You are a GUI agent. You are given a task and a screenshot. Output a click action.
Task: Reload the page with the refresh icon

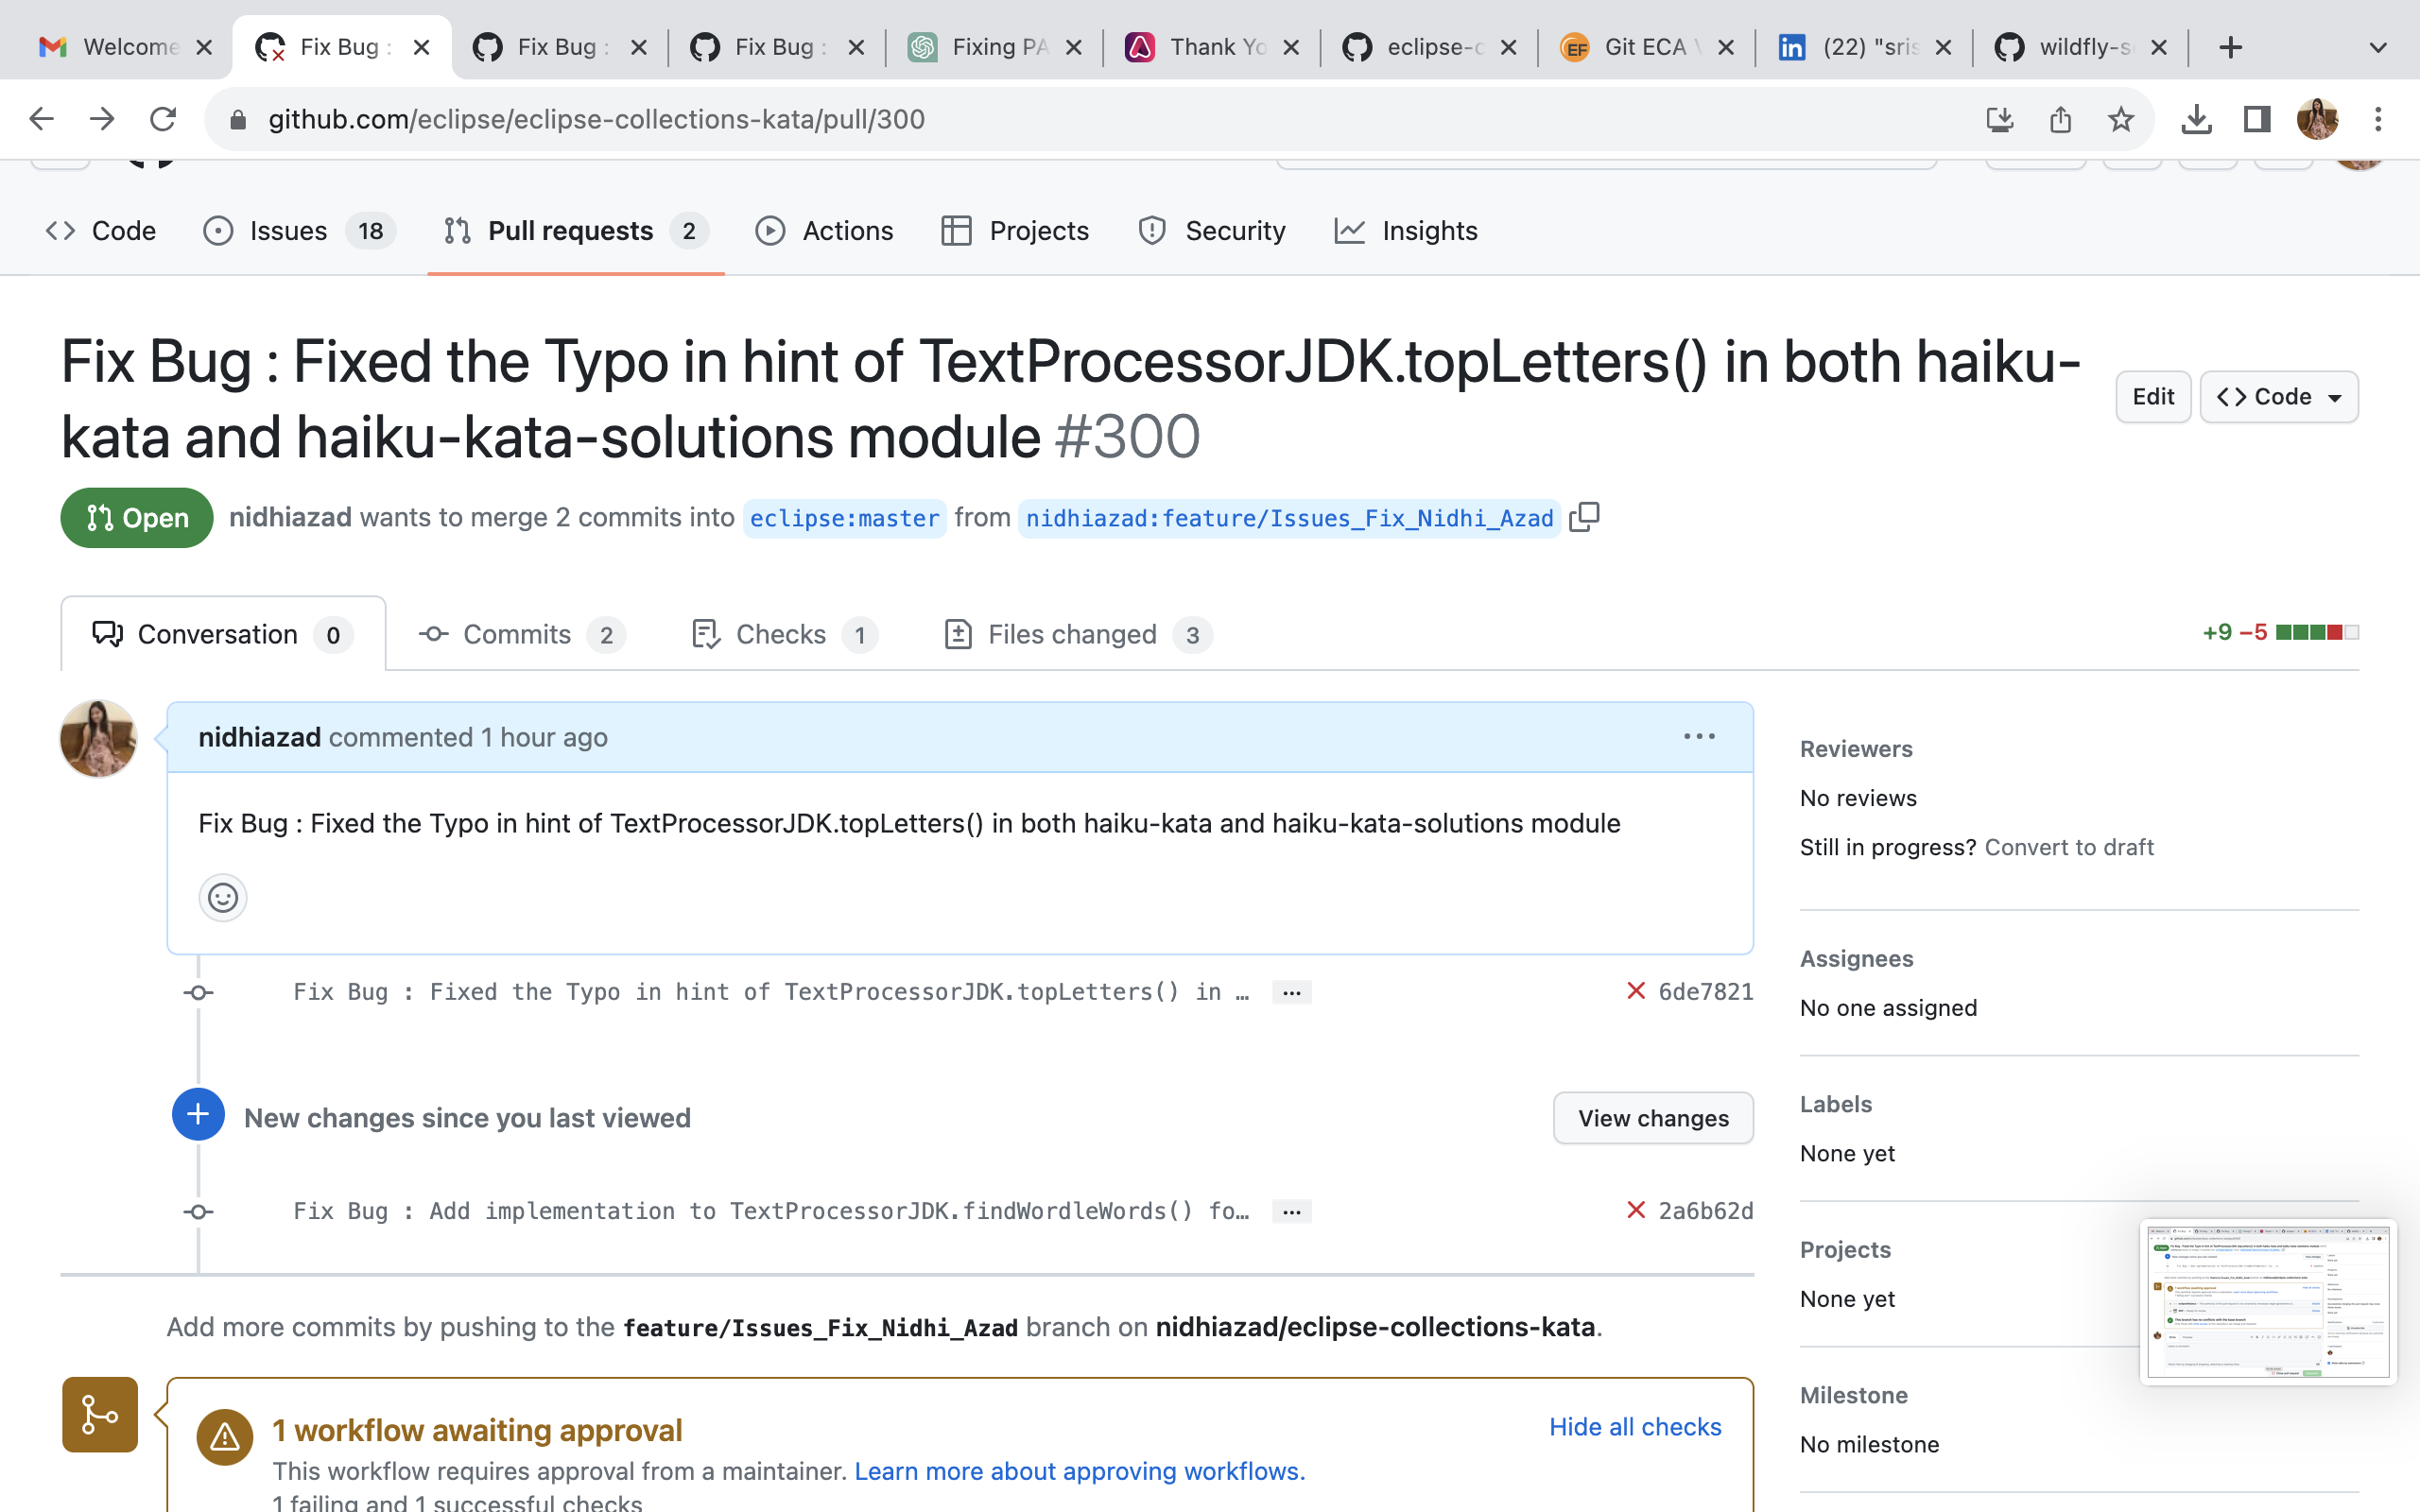163,119
